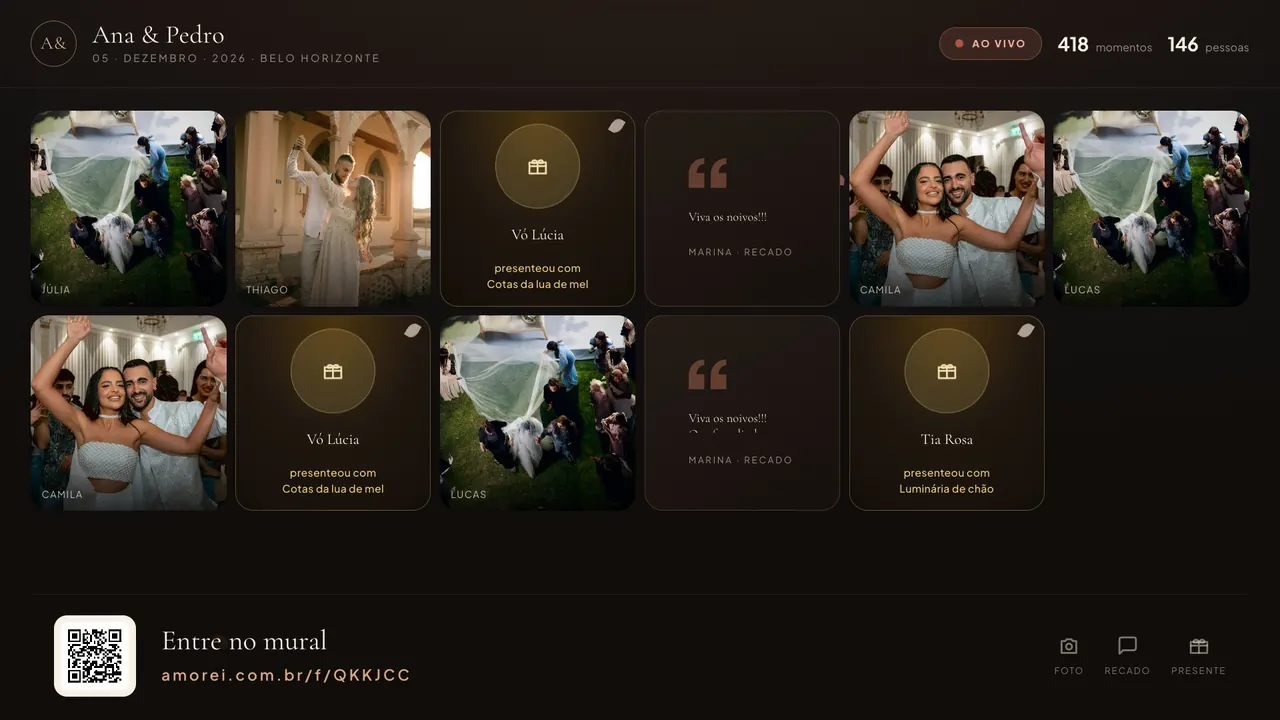
Task: View Lucas's photo between Vó Lúcia and Marina cards
Action: 538,413
